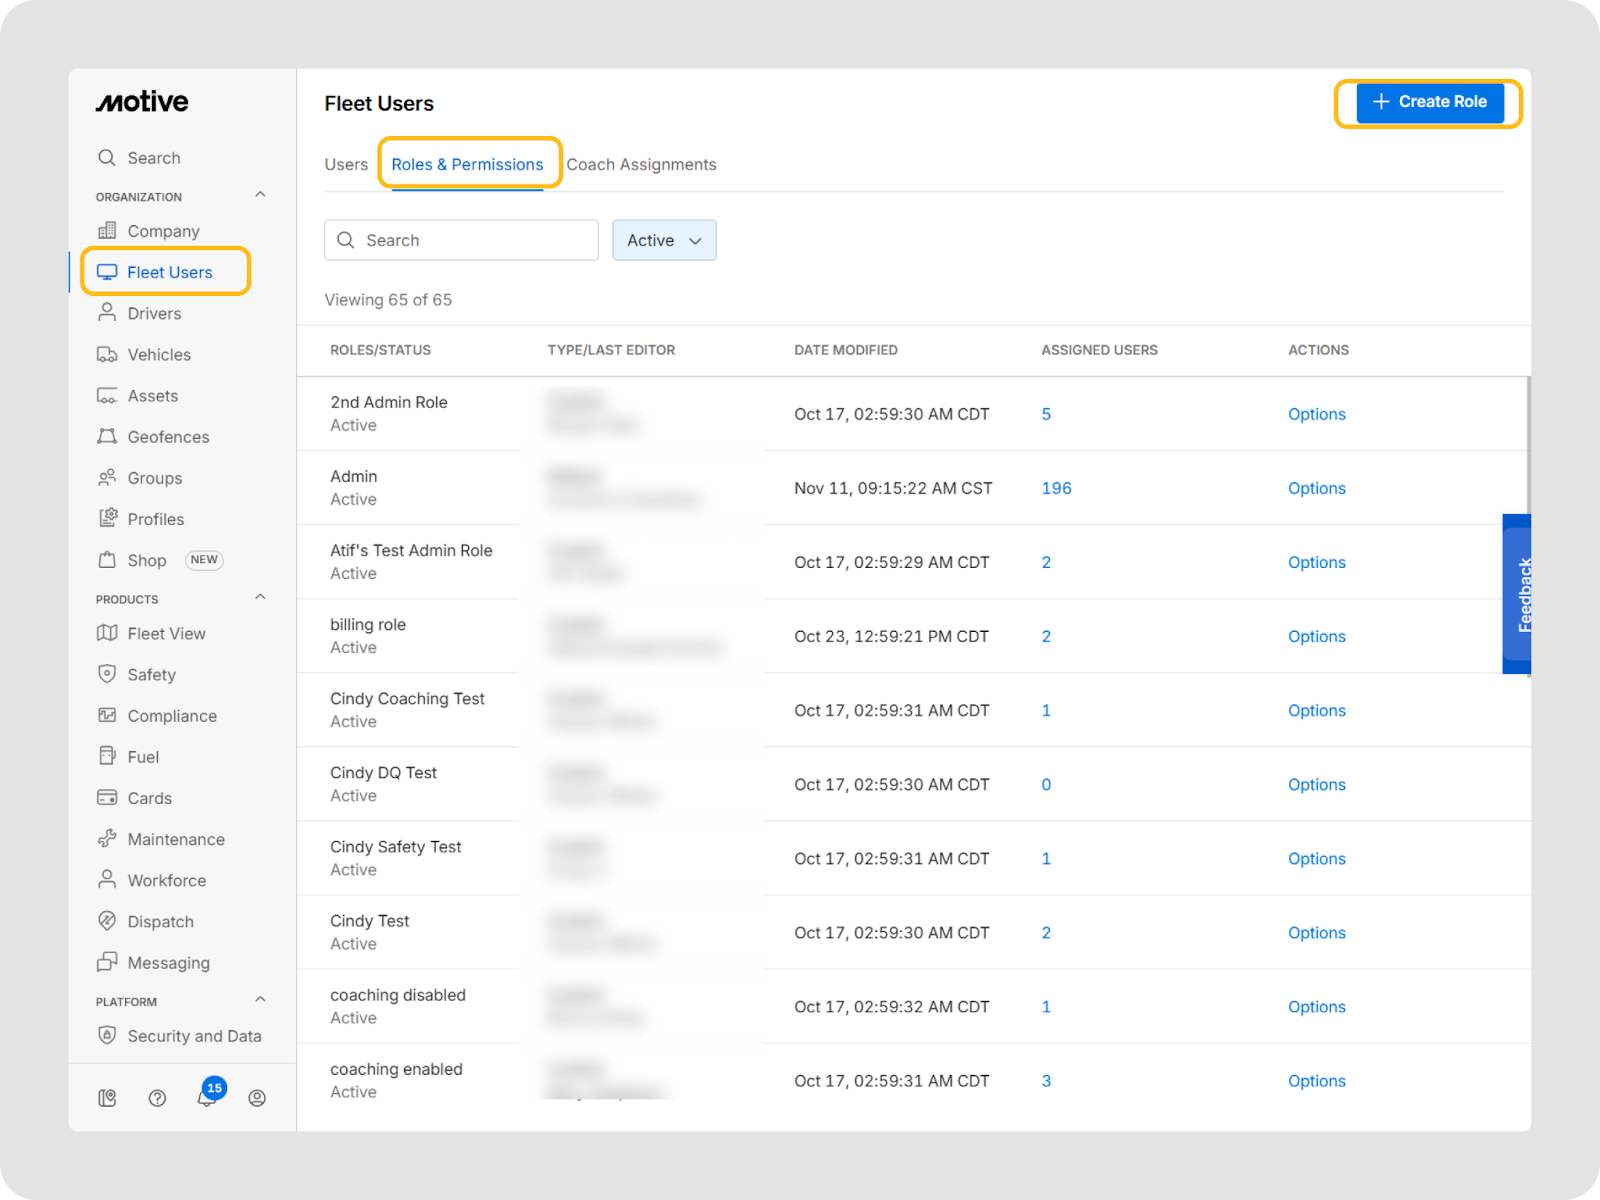
Task: Click the help question mark icon
Action: 157,1098
